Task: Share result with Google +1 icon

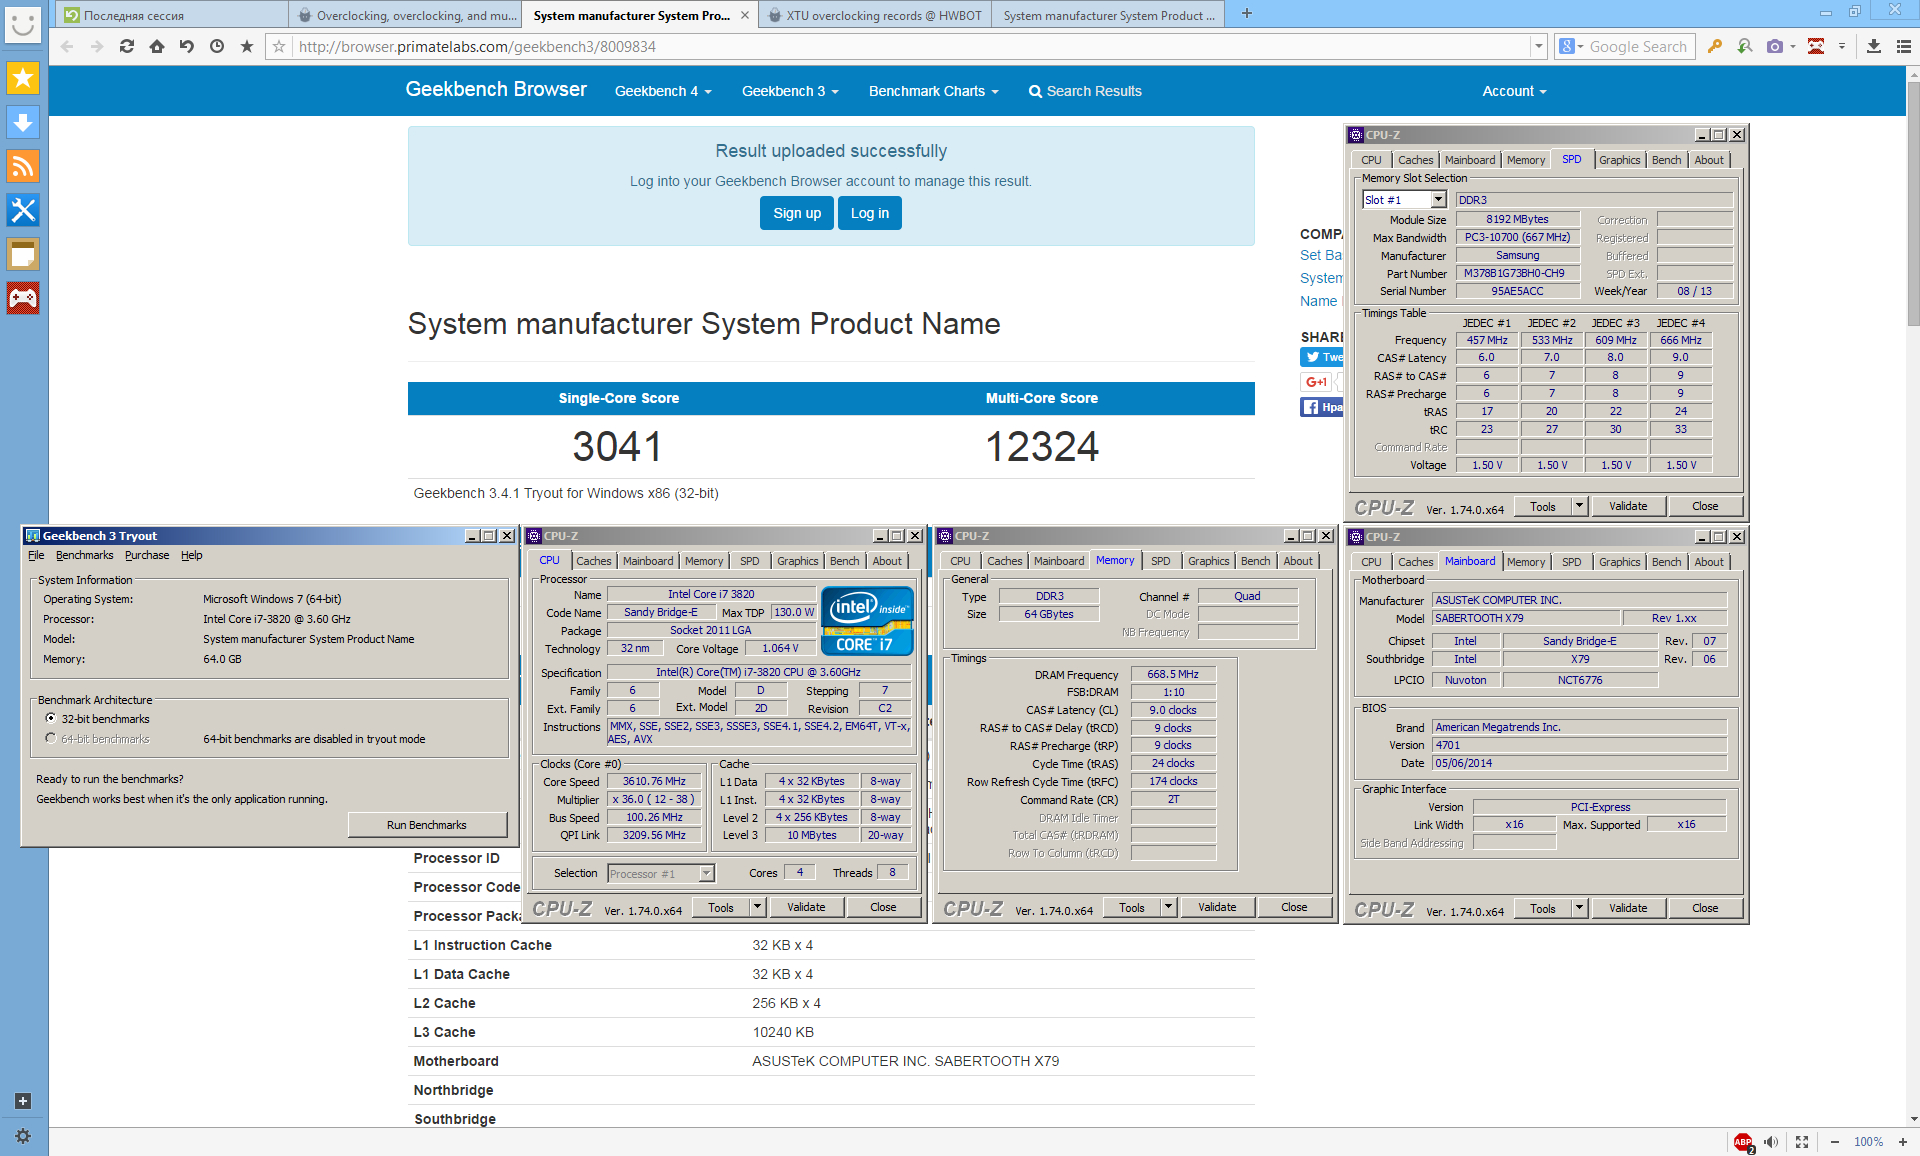Action: pos(1316,382)
